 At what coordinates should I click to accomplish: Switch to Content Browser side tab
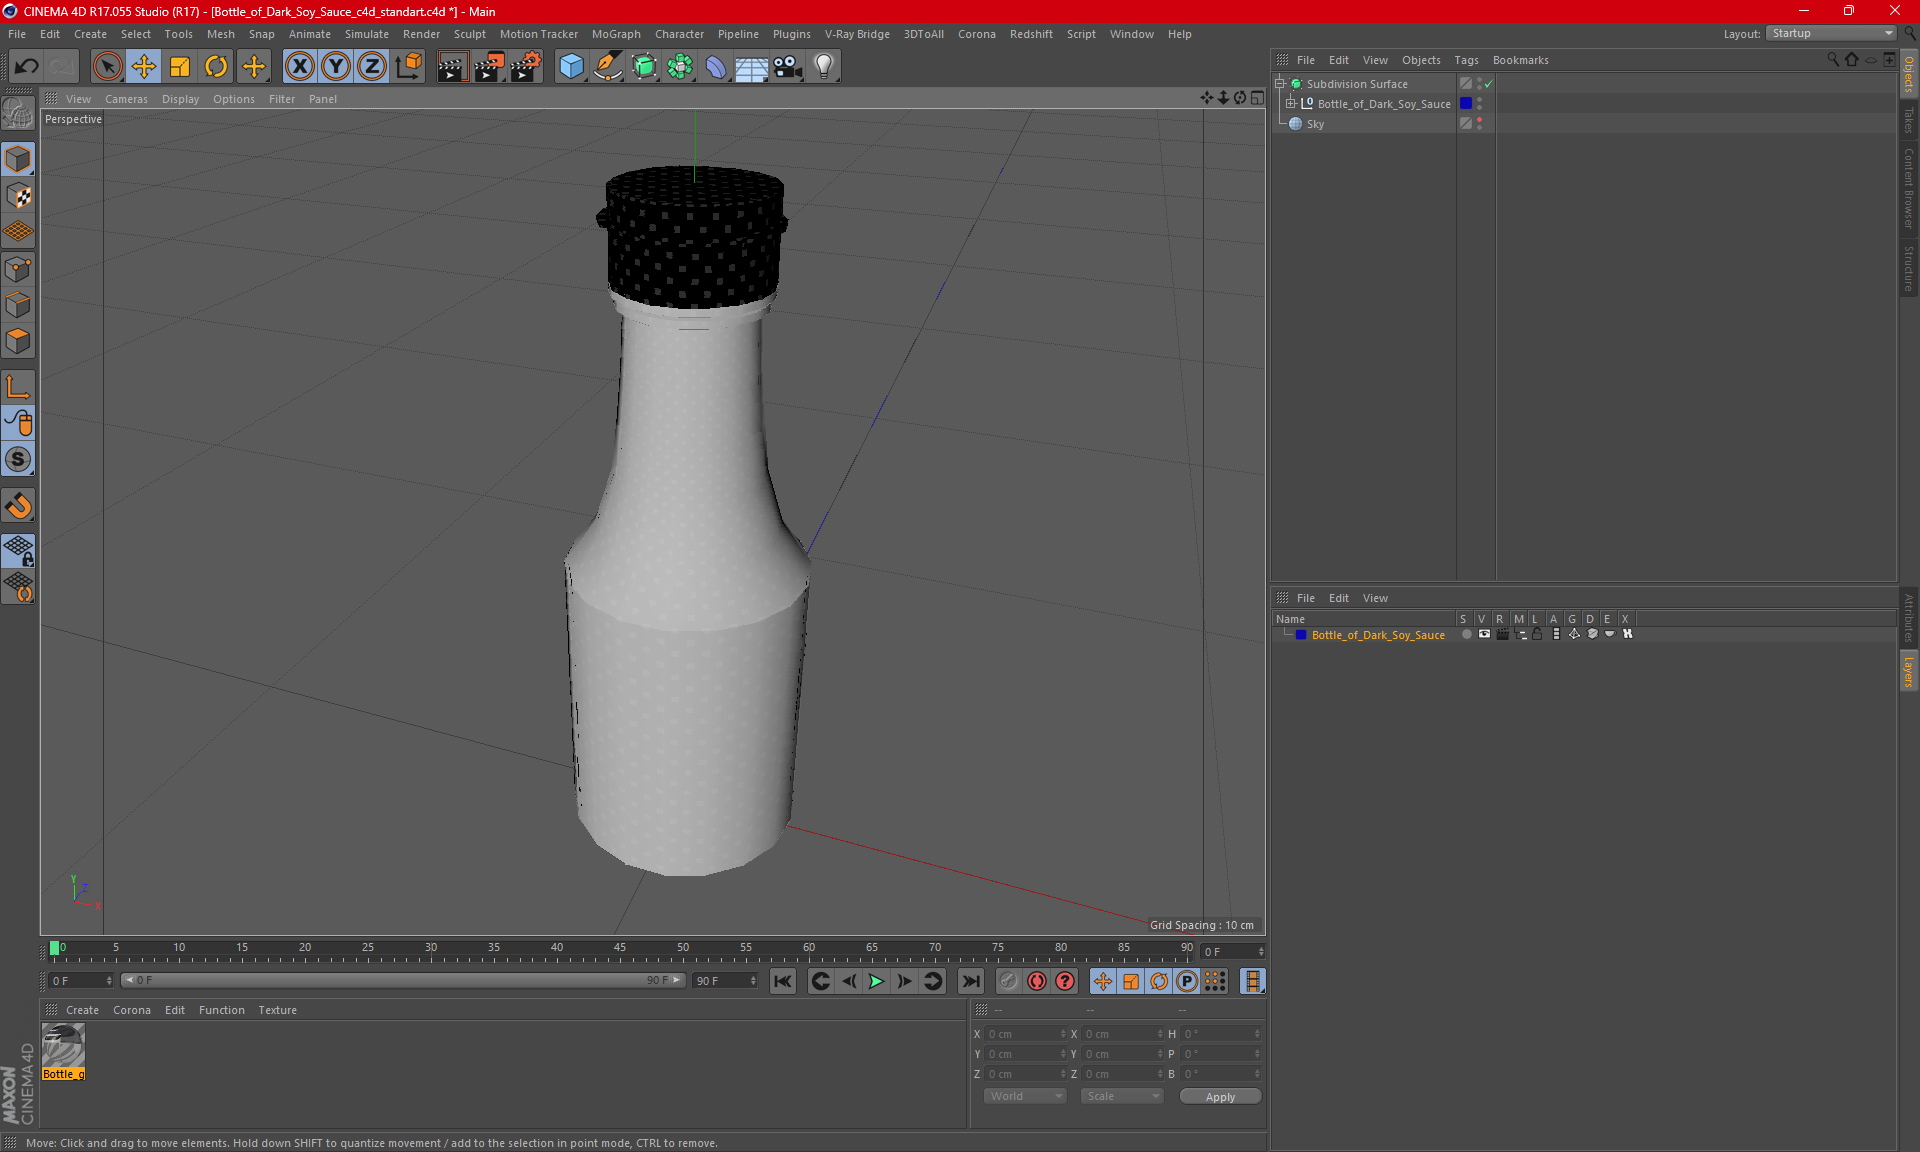pyautogui.click(x=1909, y=188)
